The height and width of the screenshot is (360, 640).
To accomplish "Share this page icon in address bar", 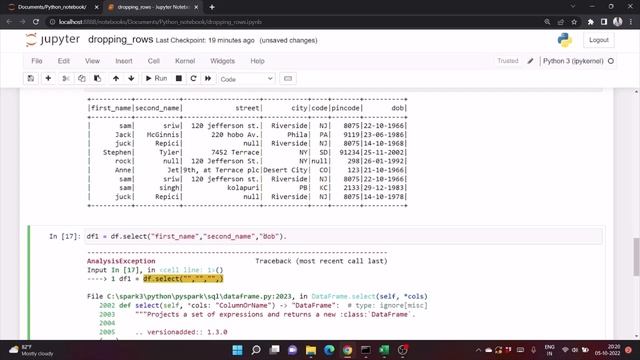I will click(561, 22).
